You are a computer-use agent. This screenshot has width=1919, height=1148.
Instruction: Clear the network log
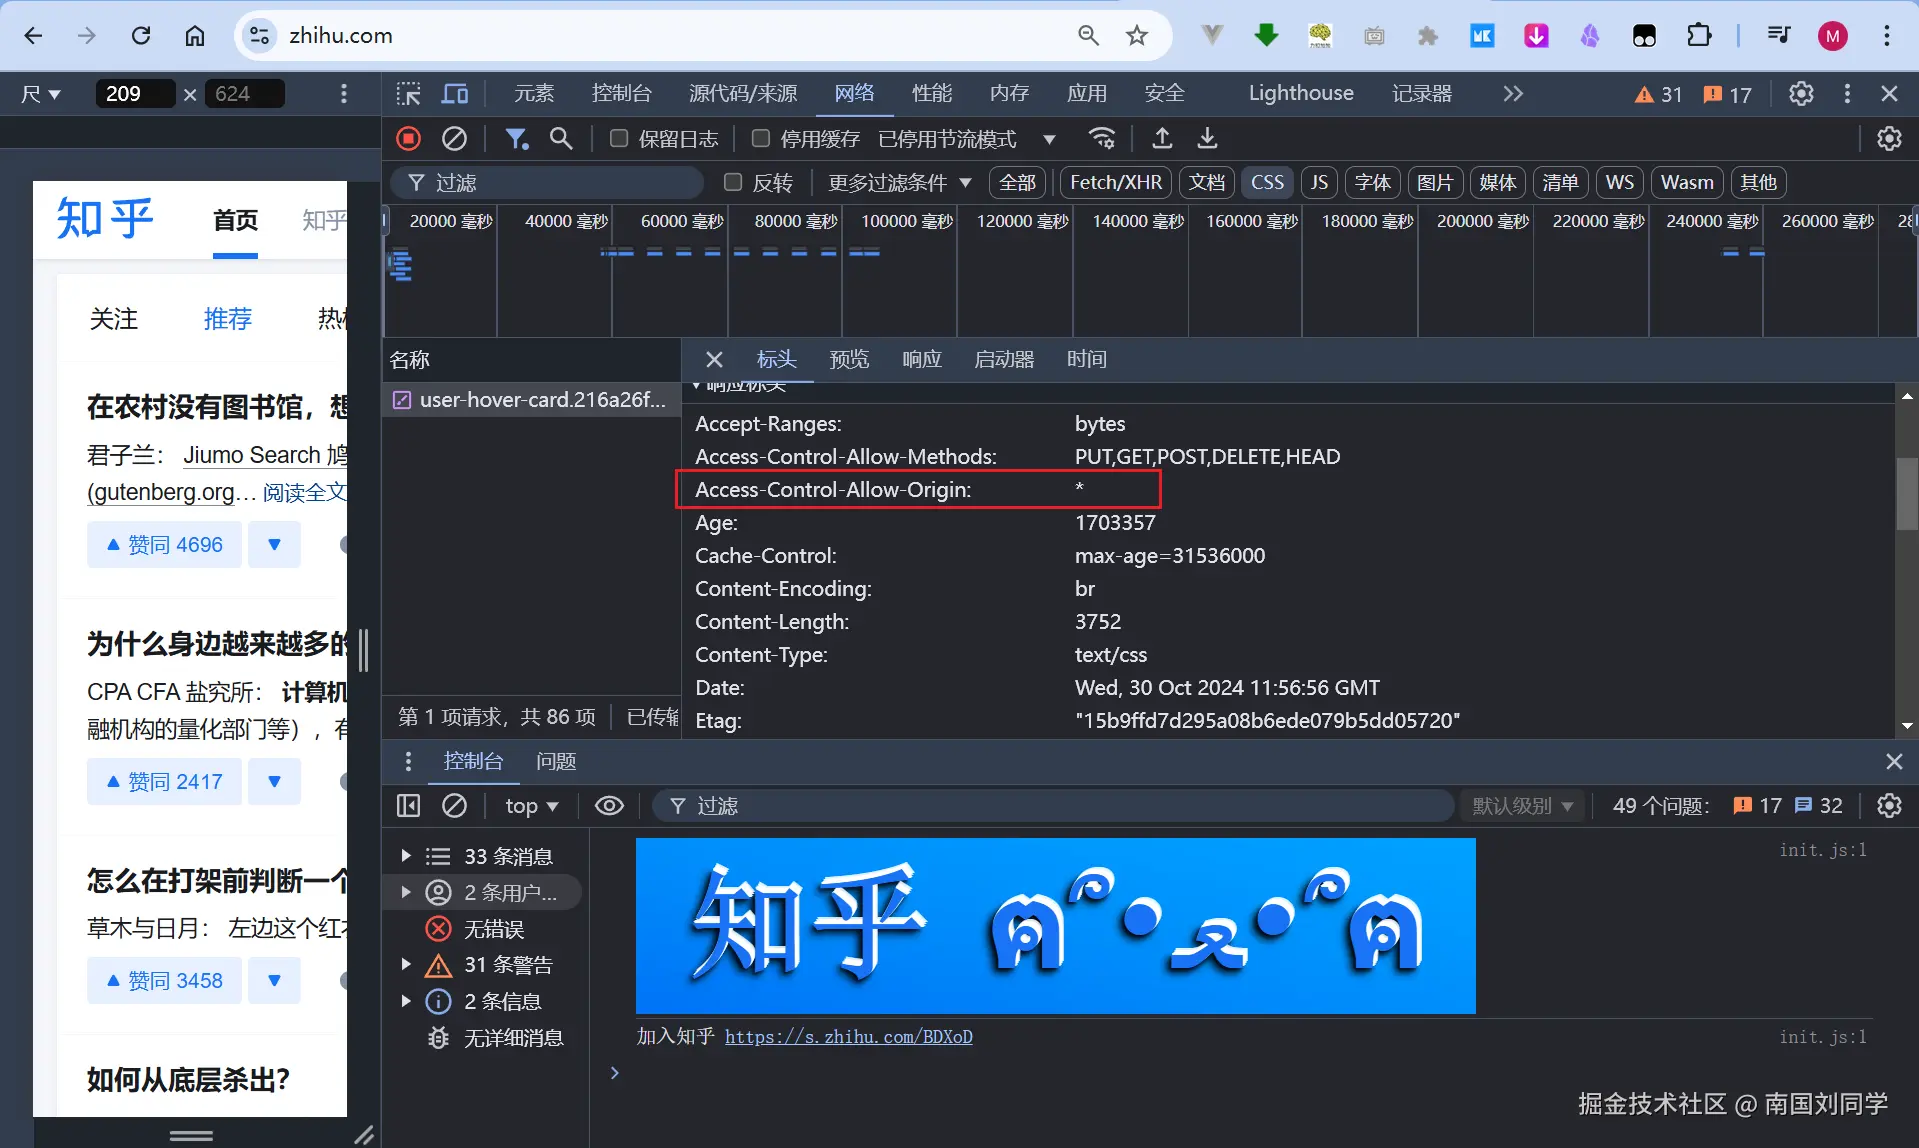[454, 138]
